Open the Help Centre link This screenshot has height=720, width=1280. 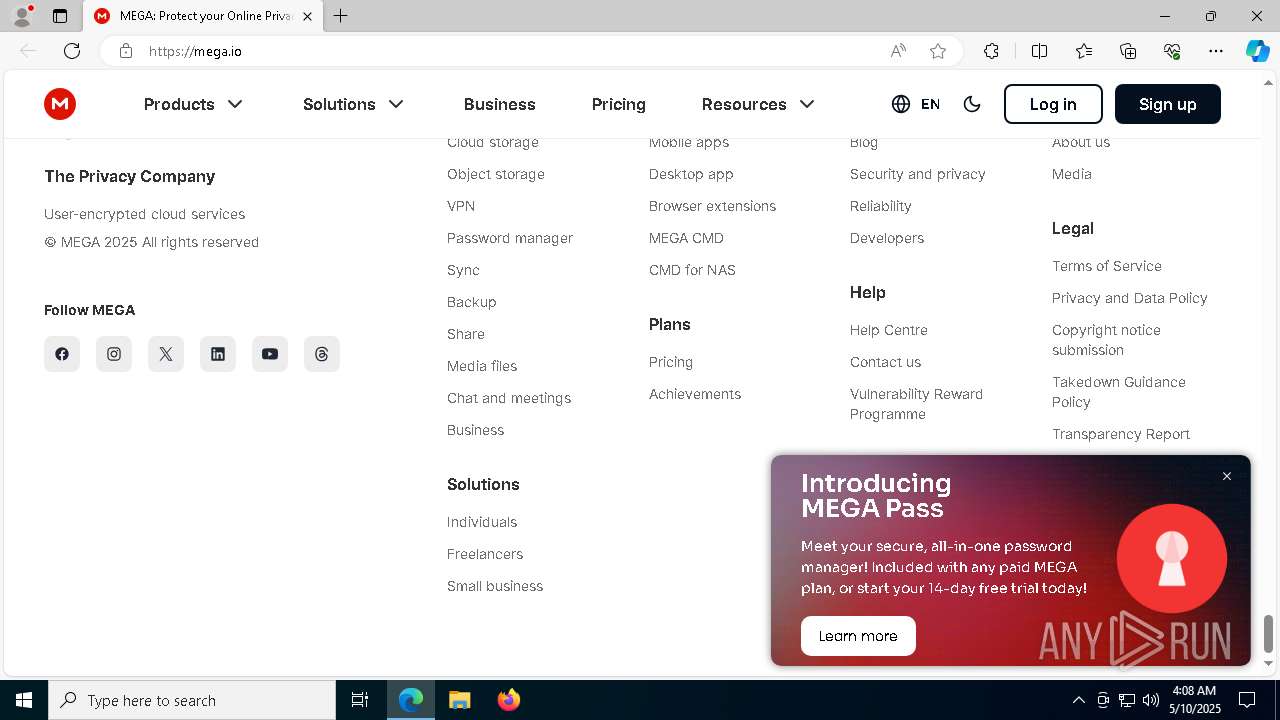pyautogui.click(x=889, y=330)
